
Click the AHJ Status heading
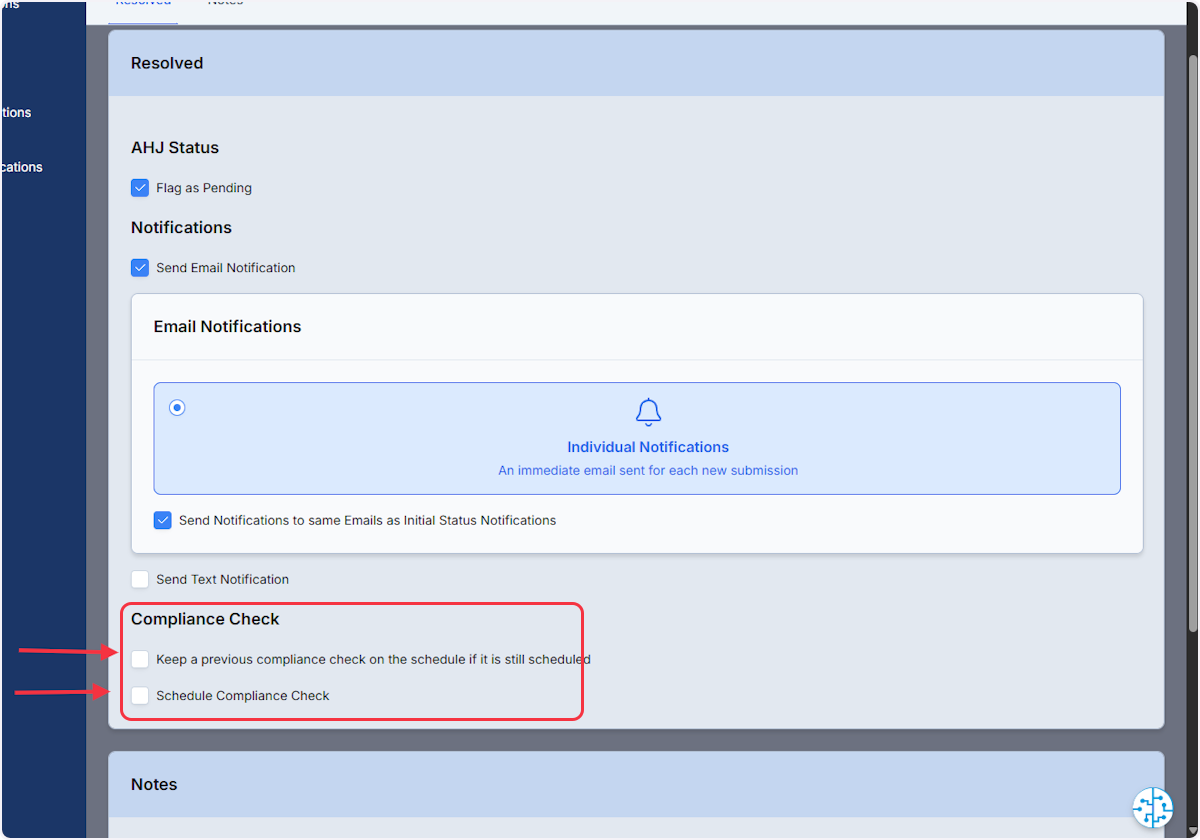click(175, 147)
